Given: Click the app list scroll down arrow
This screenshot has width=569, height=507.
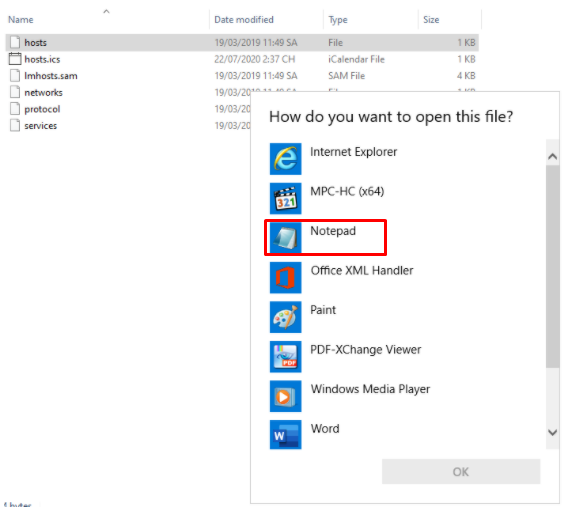Looking at the screenshot, I should [553, 432].
